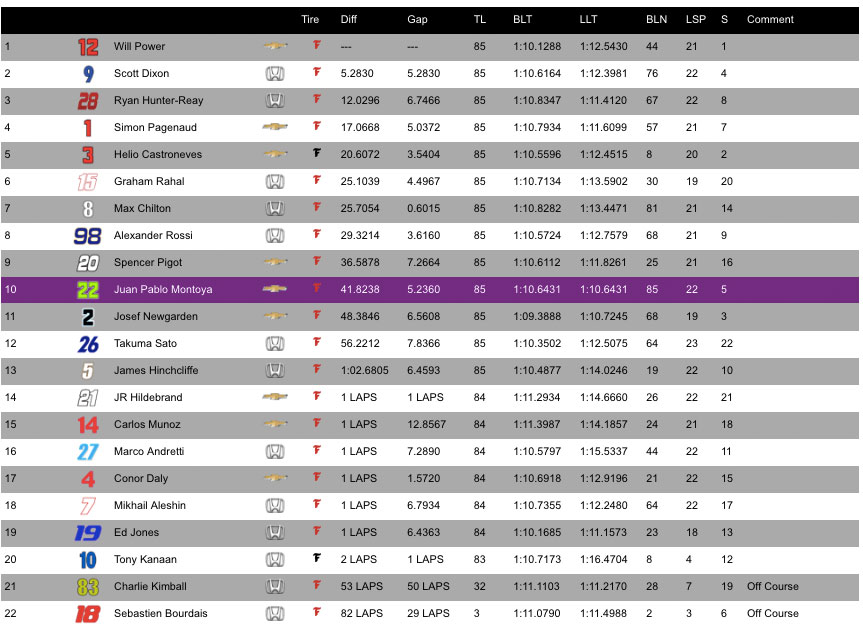Click car number 22 icon for Juan Pablo Montoya

[x=88, y=290]
